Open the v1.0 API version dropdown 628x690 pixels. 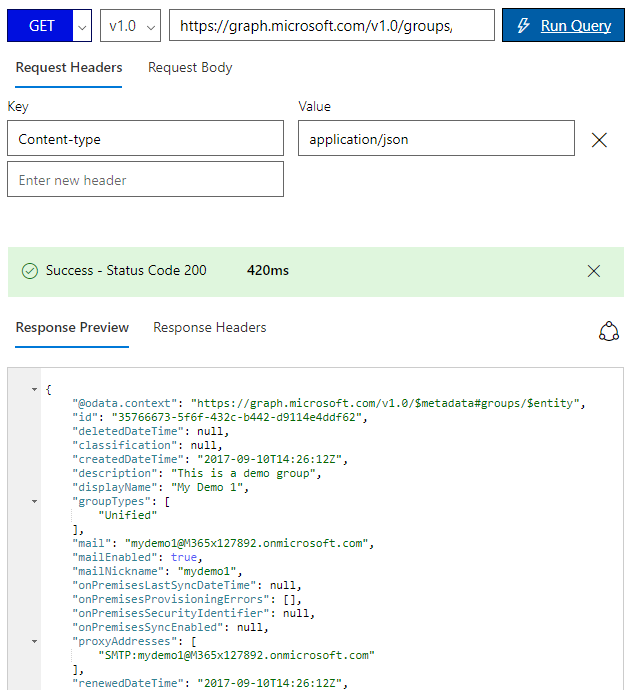pos(130,26)
